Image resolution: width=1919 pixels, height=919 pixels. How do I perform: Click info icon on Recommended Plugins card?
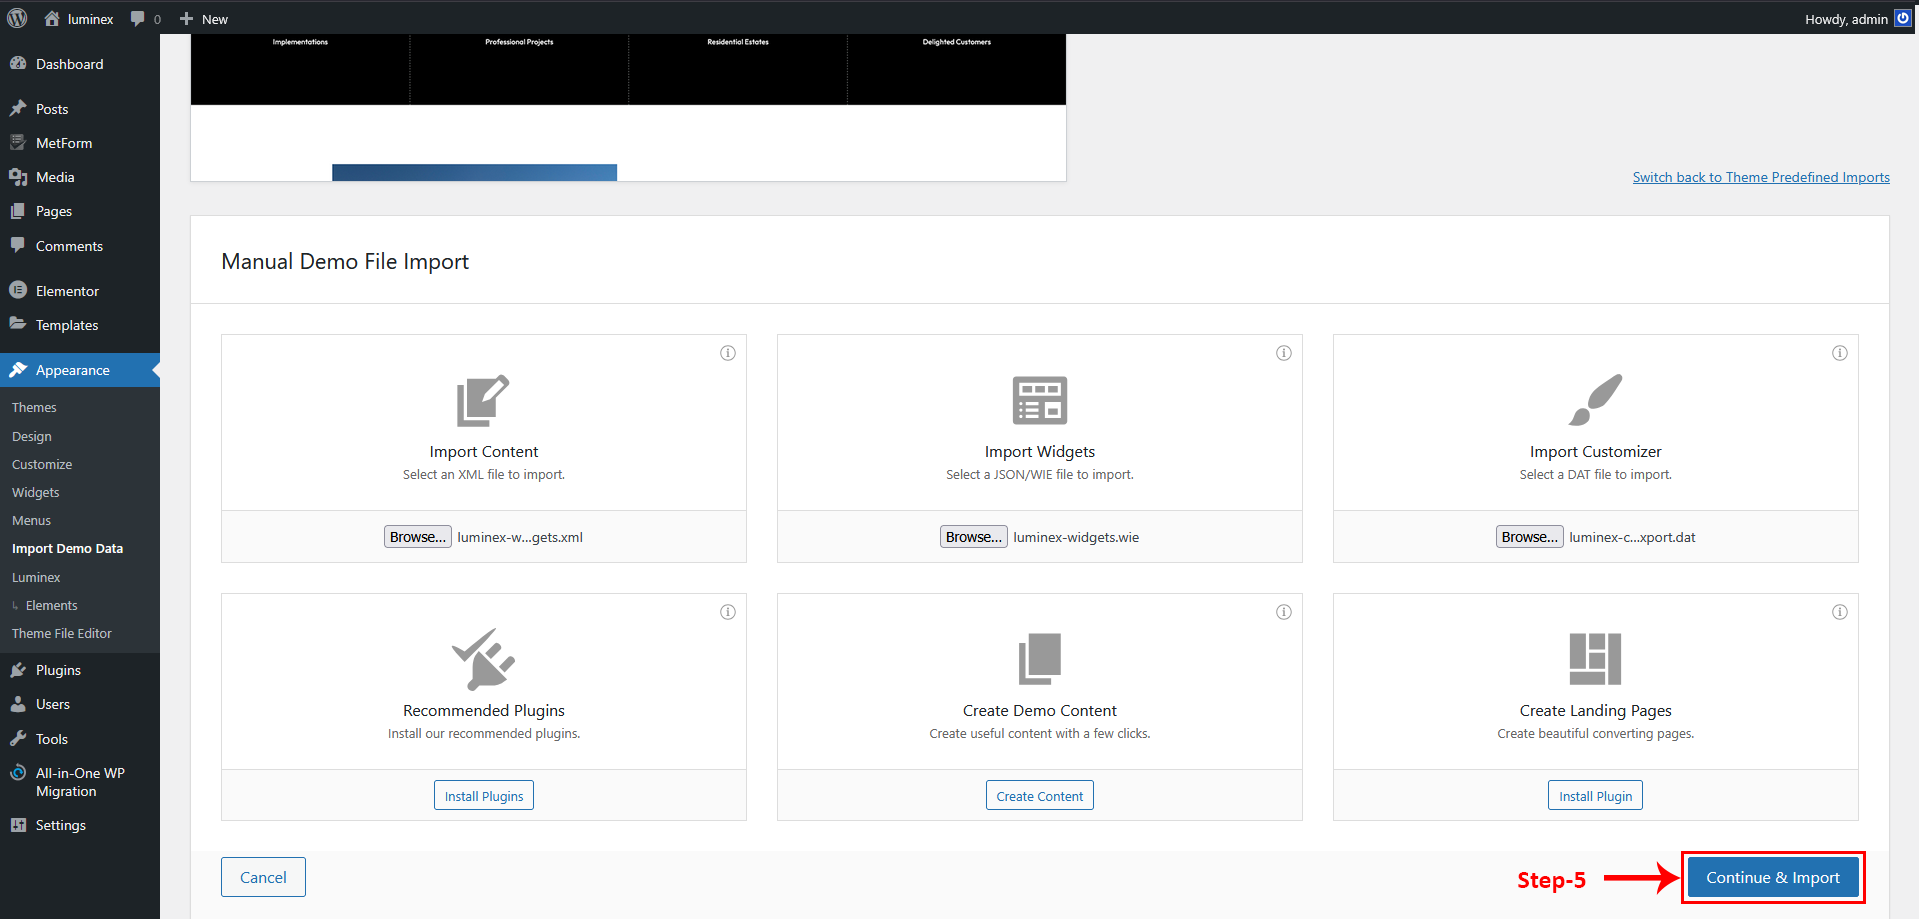pos(728,612)
